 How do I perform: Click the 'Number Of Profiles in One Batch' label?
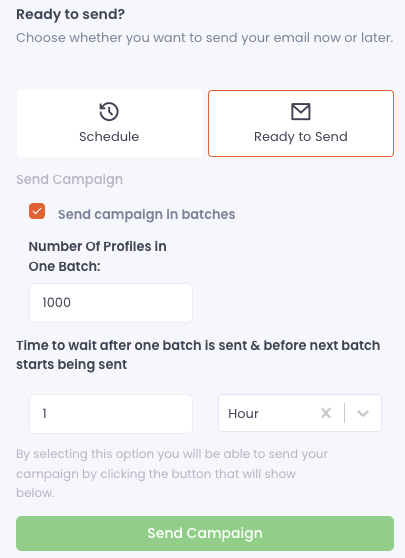(x=97, y=256)
